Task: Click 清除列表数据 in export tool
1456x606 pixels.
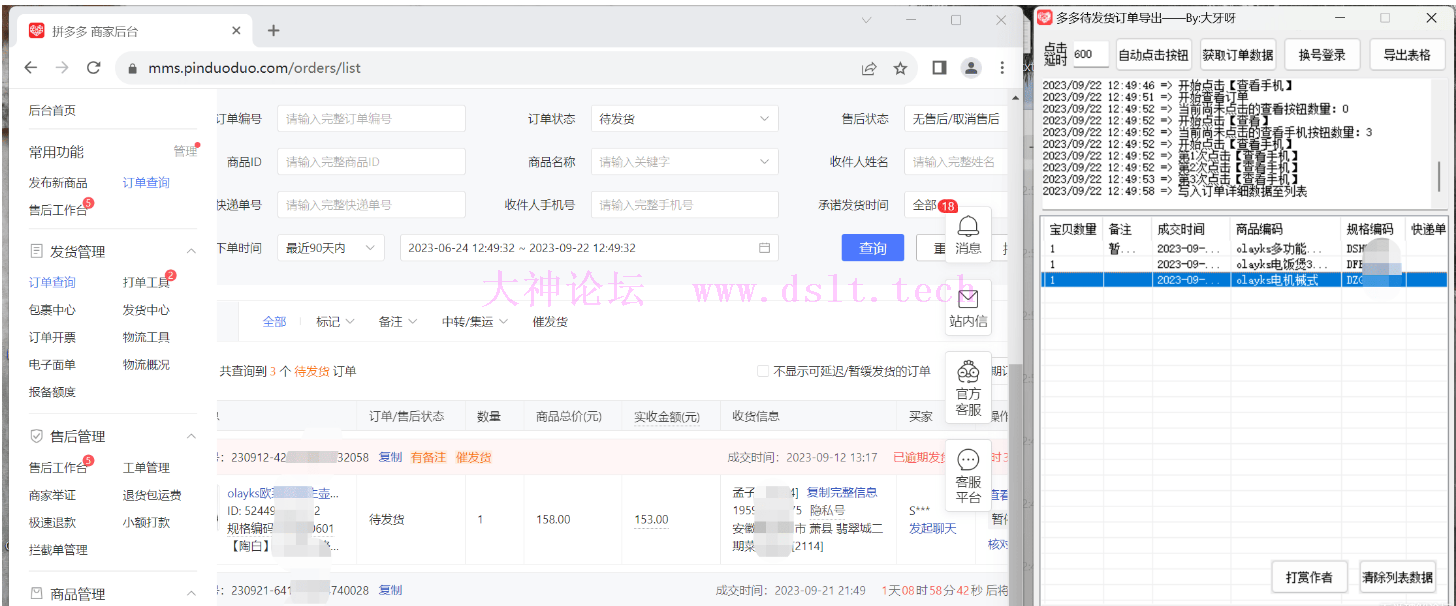Action: [1398, 577]
